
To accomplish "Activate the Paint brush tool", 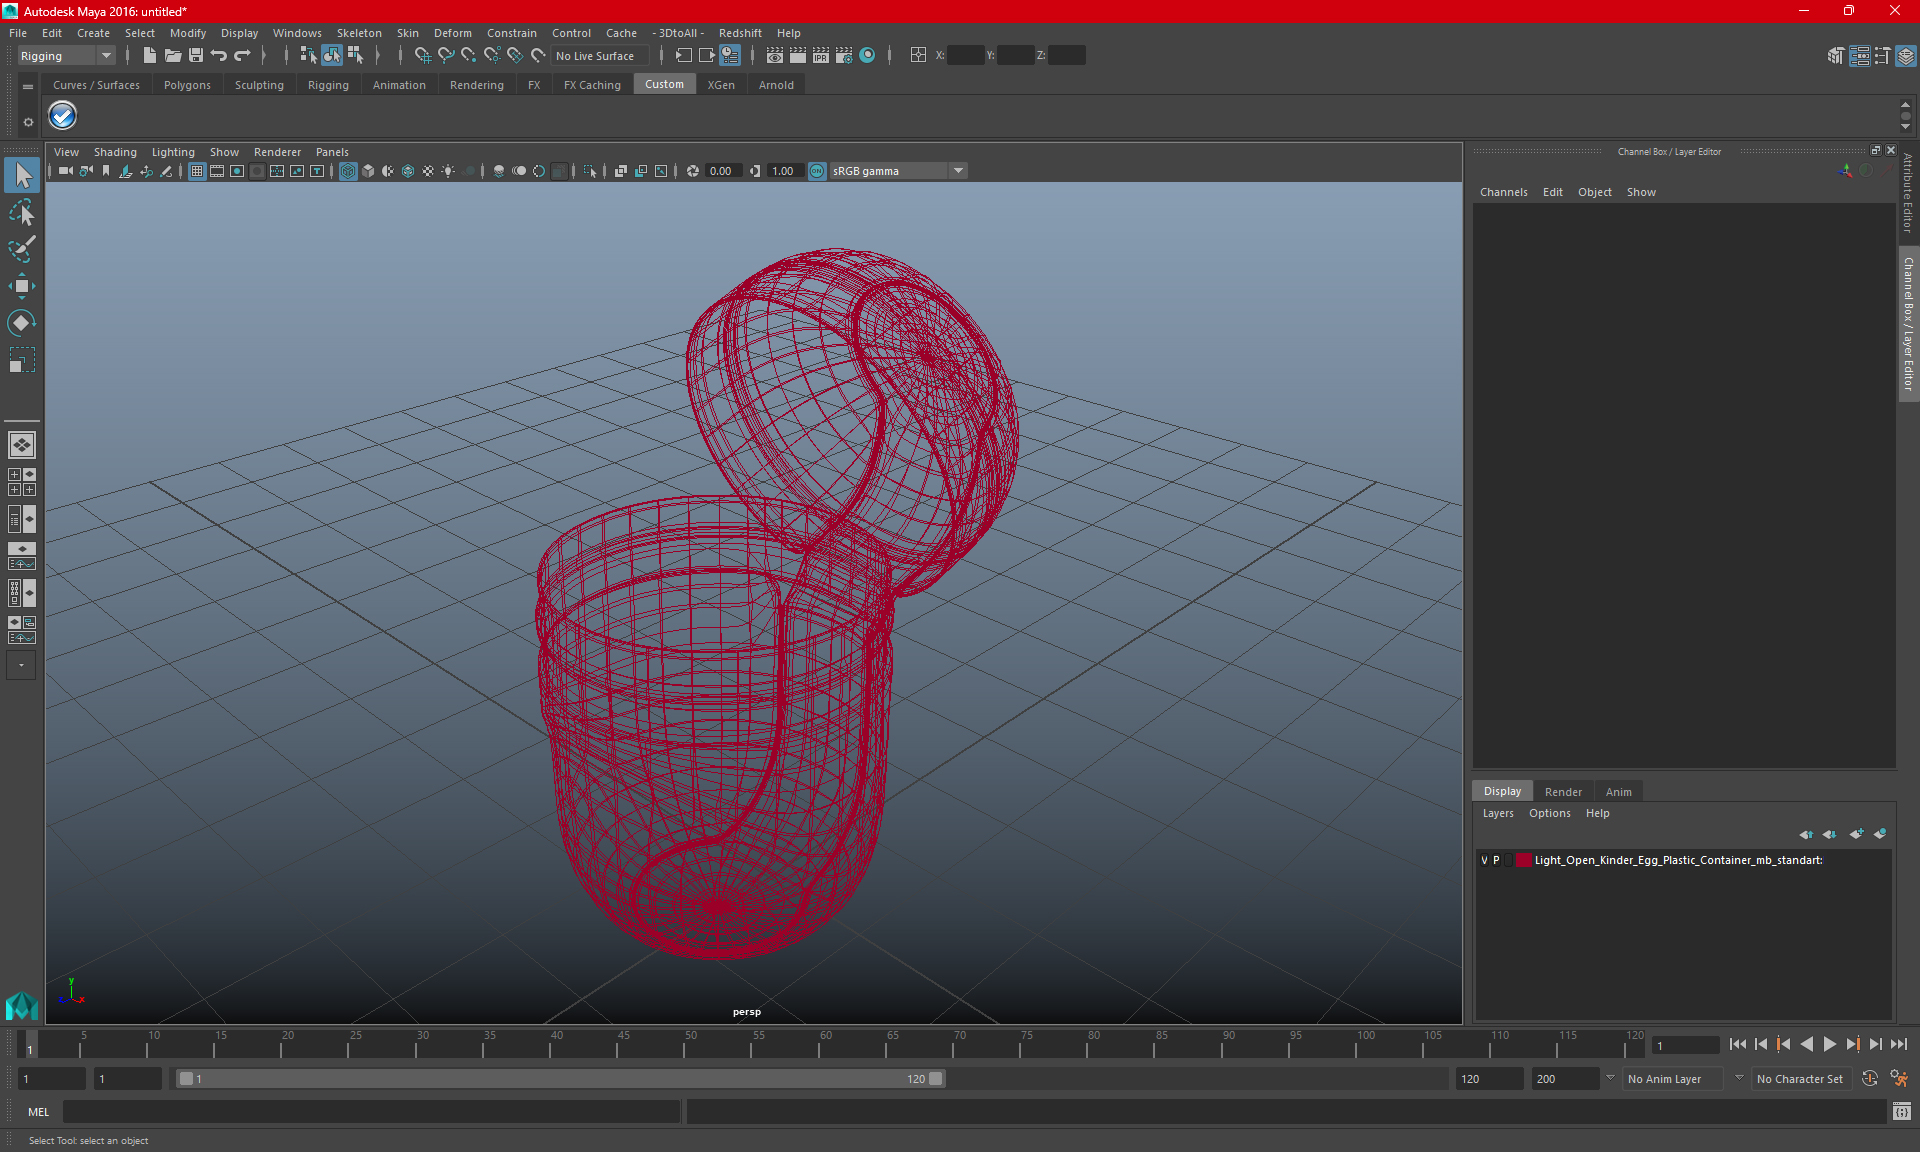I will (x=21, y=247).
